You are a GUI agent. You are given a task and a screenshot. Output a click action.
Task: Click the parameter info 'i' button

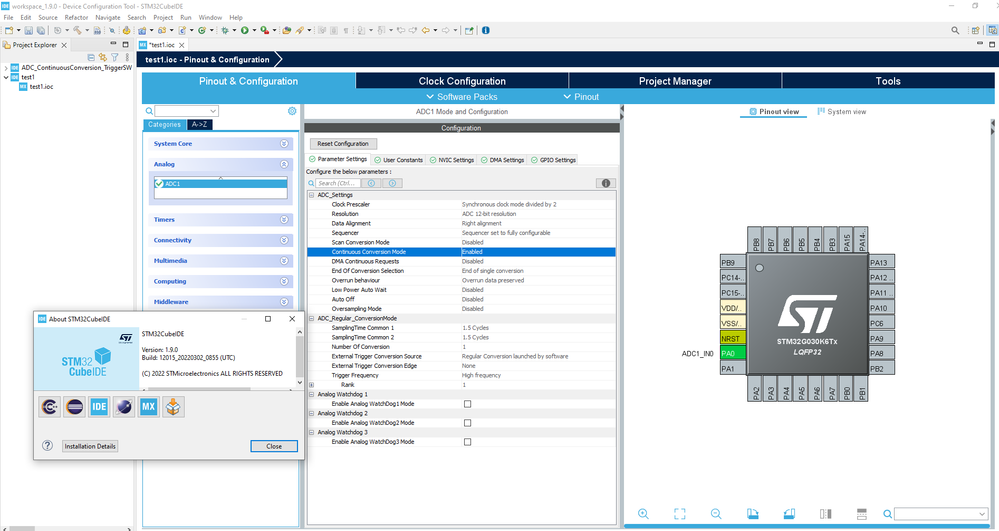point(605,183)
